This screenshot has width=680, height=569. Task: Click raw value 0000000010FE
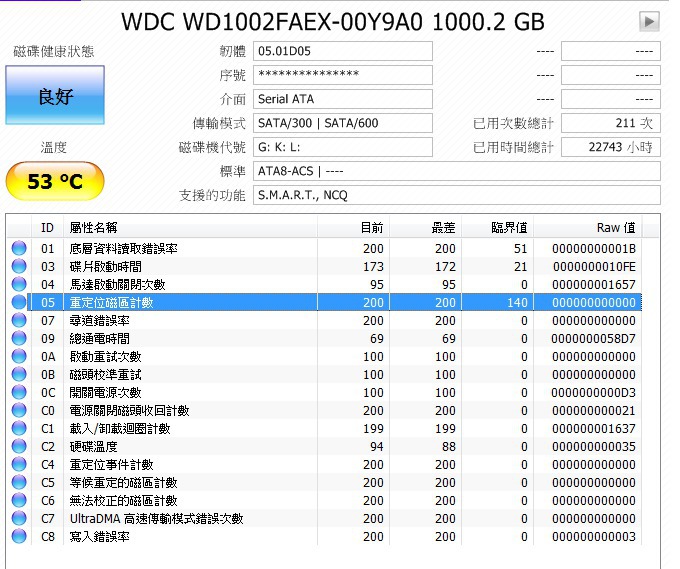pos(594,267)
